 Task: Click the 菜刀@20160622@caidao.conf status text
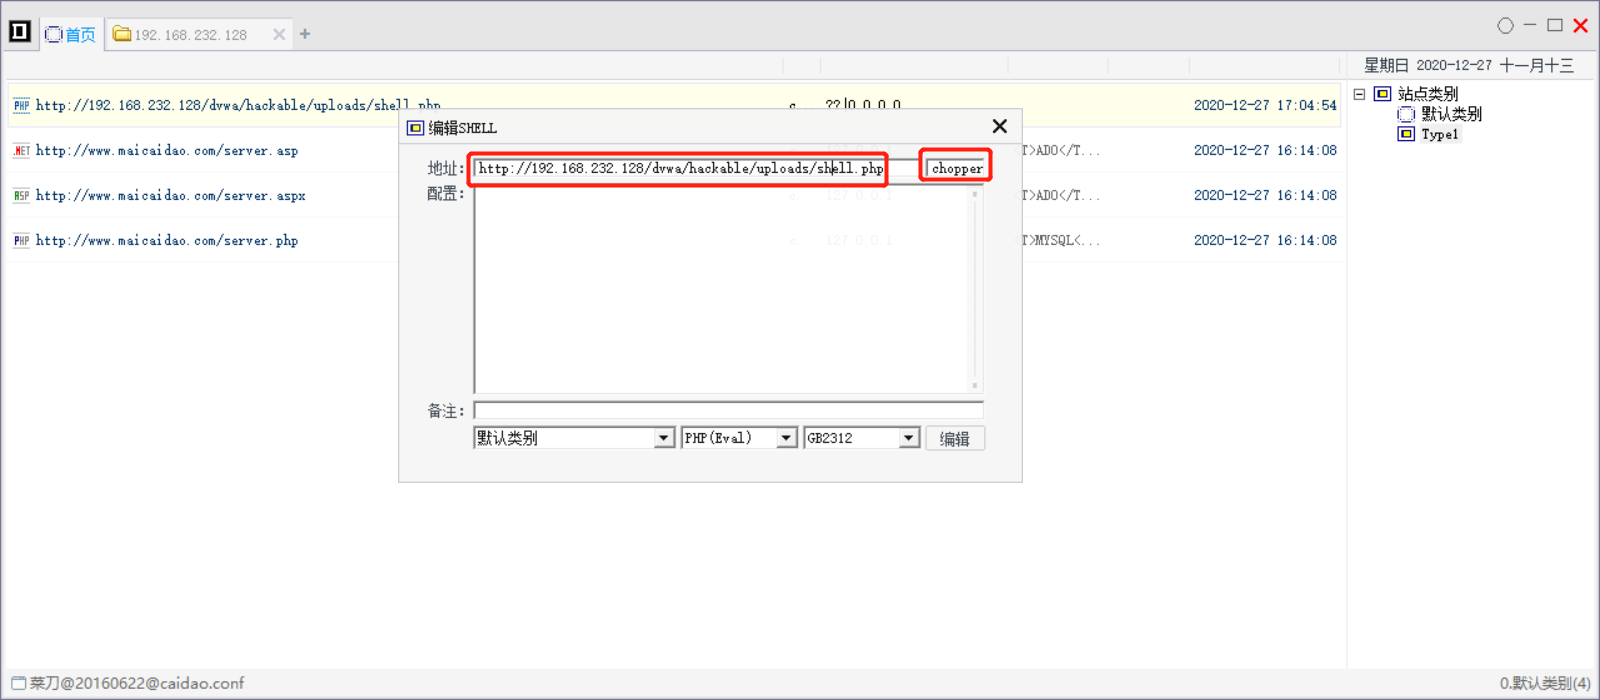click(137, 684)
